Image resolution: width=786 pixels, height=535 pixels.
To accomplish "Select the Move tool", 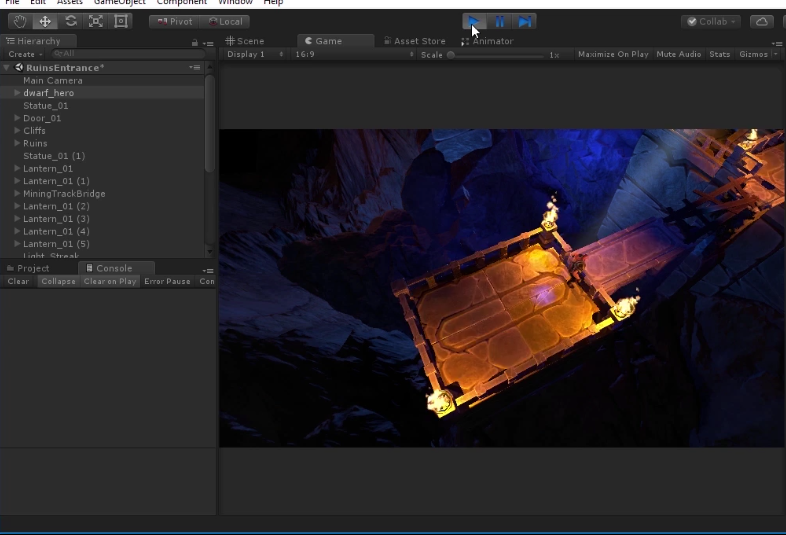I will click(45, 21).
